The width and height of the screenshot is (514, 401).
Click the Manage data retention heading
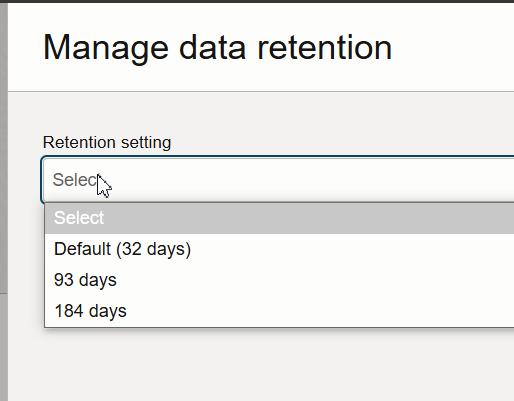[x=217, y=48]
